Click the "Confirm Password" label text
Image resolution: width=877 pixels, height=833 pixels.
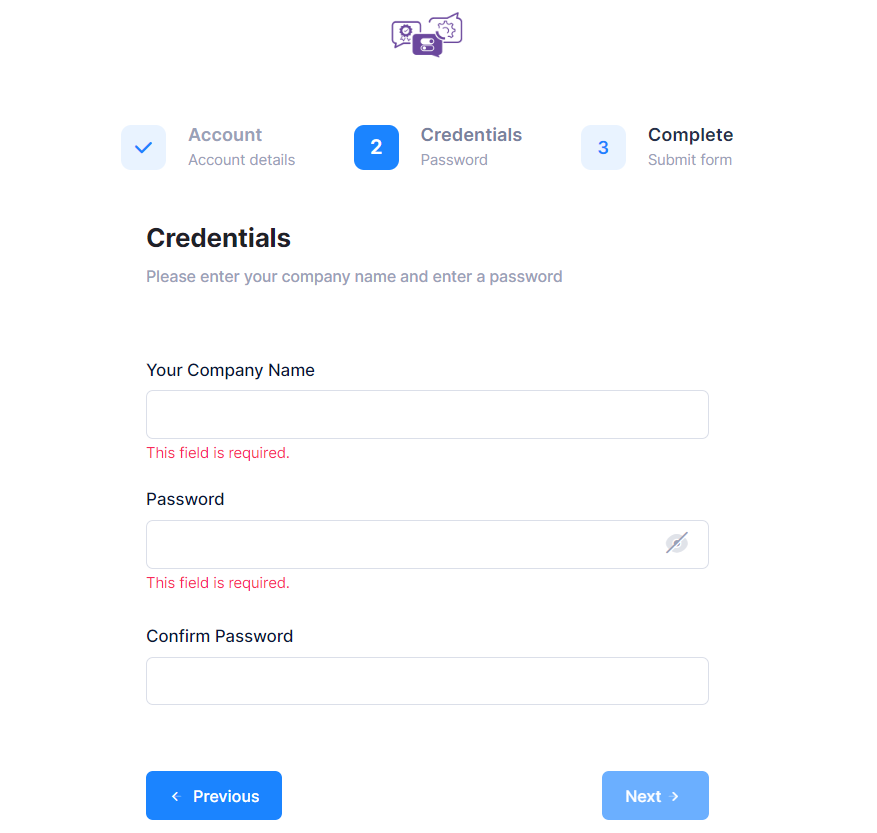point(219,636)
